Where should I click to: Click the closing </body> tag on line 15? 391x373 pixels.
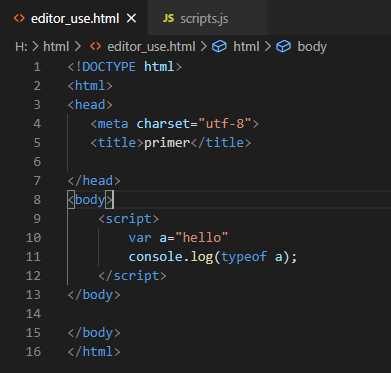point(94,333)
